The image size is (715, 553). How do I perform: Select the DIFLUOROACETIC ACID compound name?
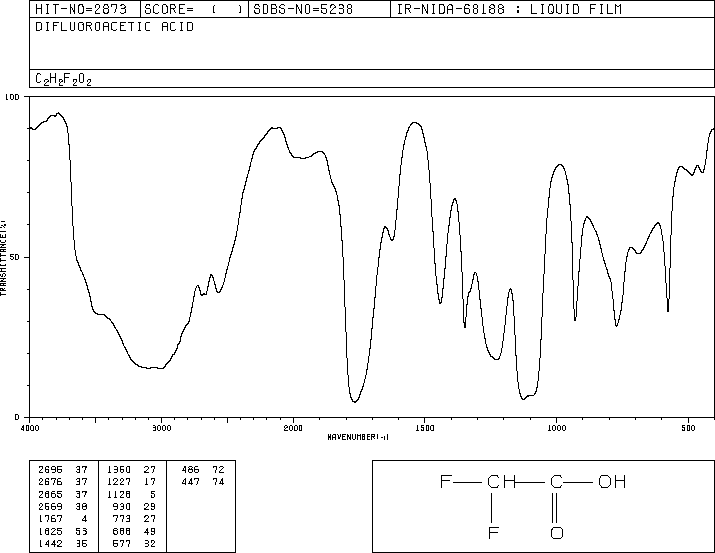(x=114, y=27)
